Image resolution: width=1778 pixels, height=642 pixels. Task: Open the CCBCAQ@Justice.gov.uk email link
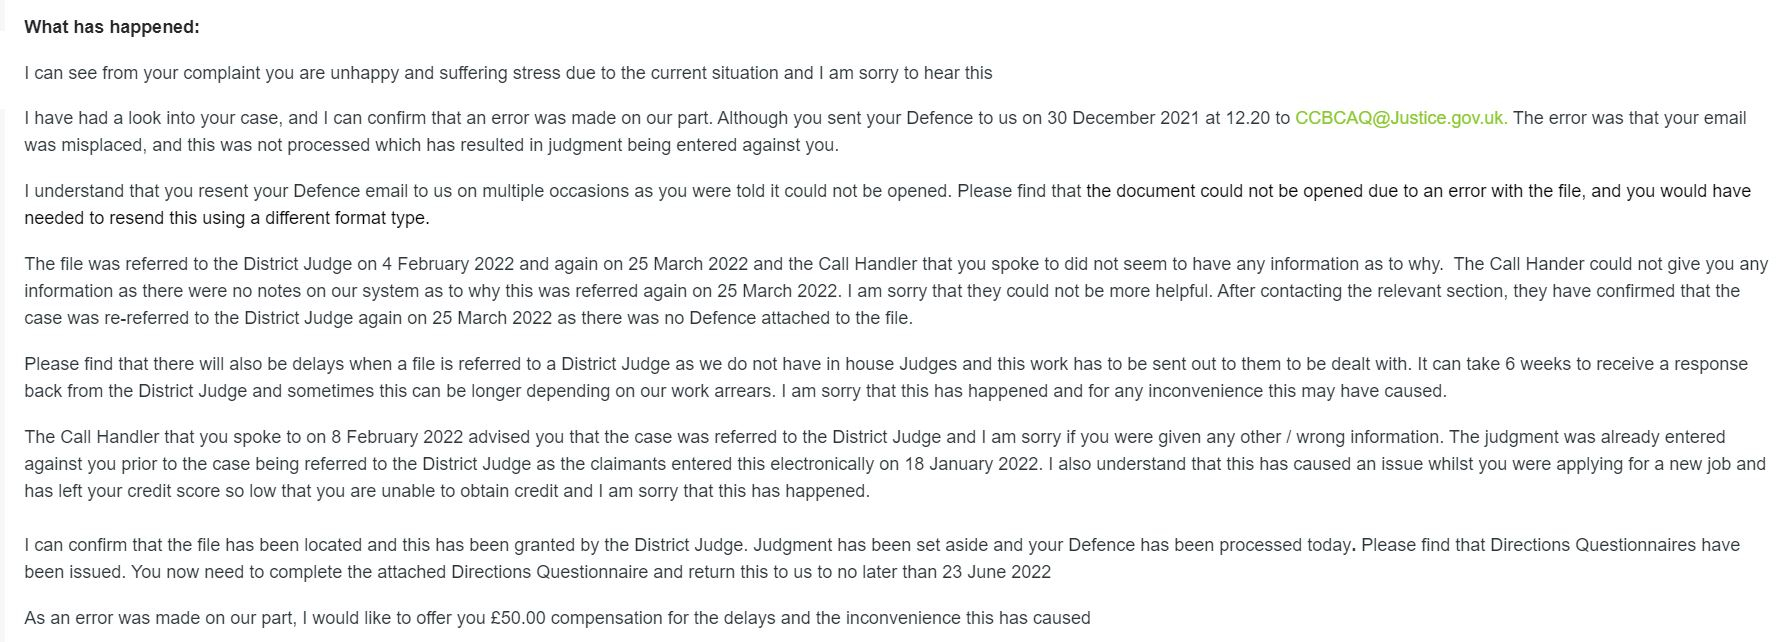1400,118
